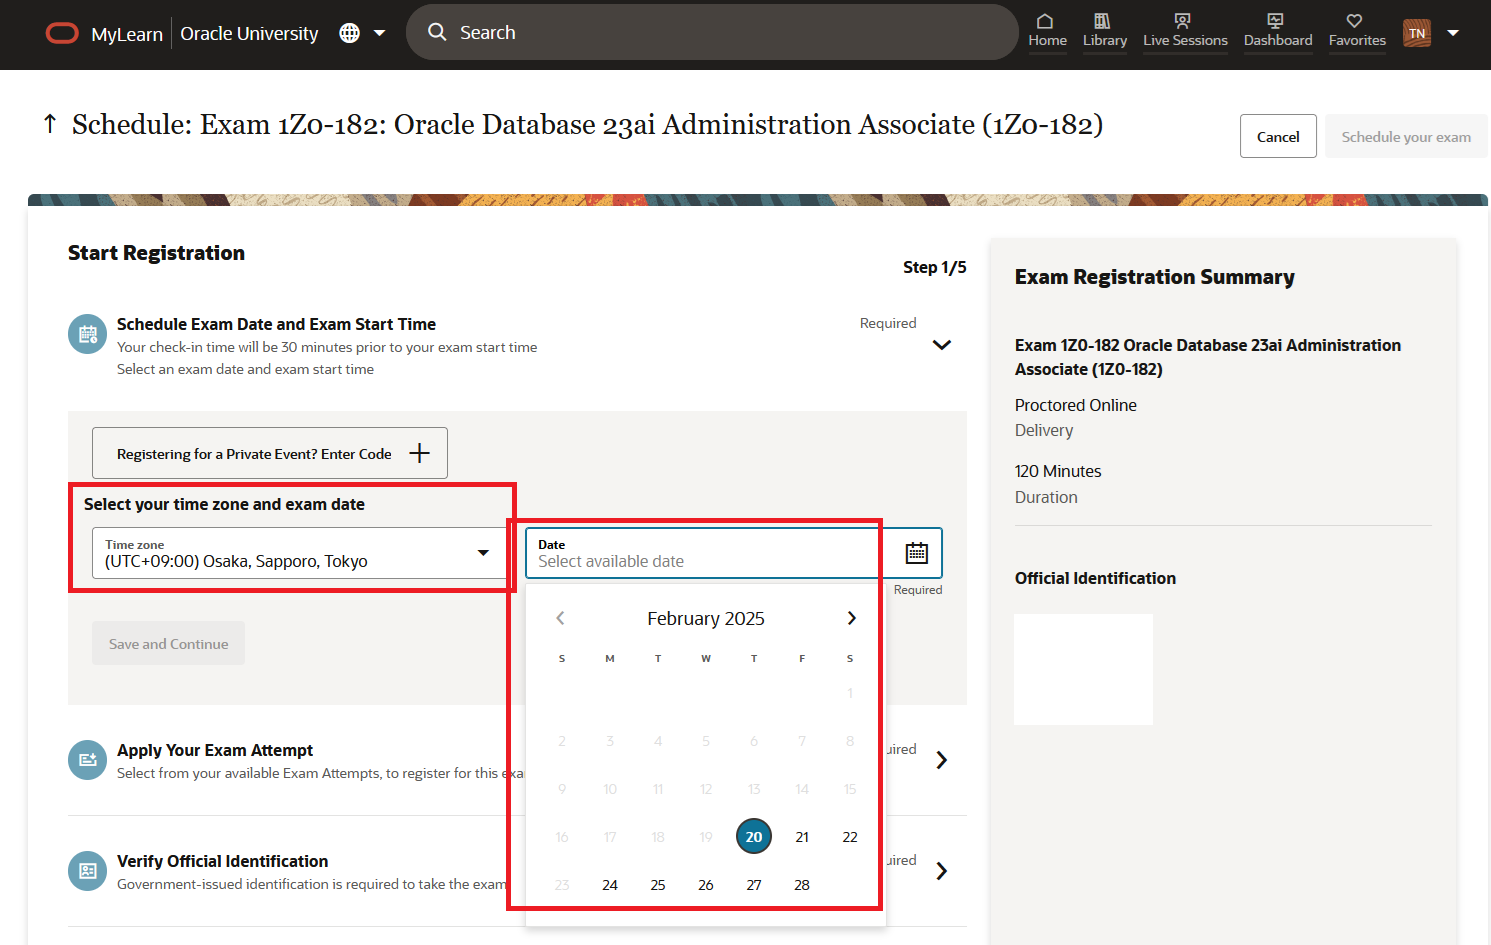
Task: Click the Apply Your Exam Attempt icon
Action: click(x=87, y=760)
